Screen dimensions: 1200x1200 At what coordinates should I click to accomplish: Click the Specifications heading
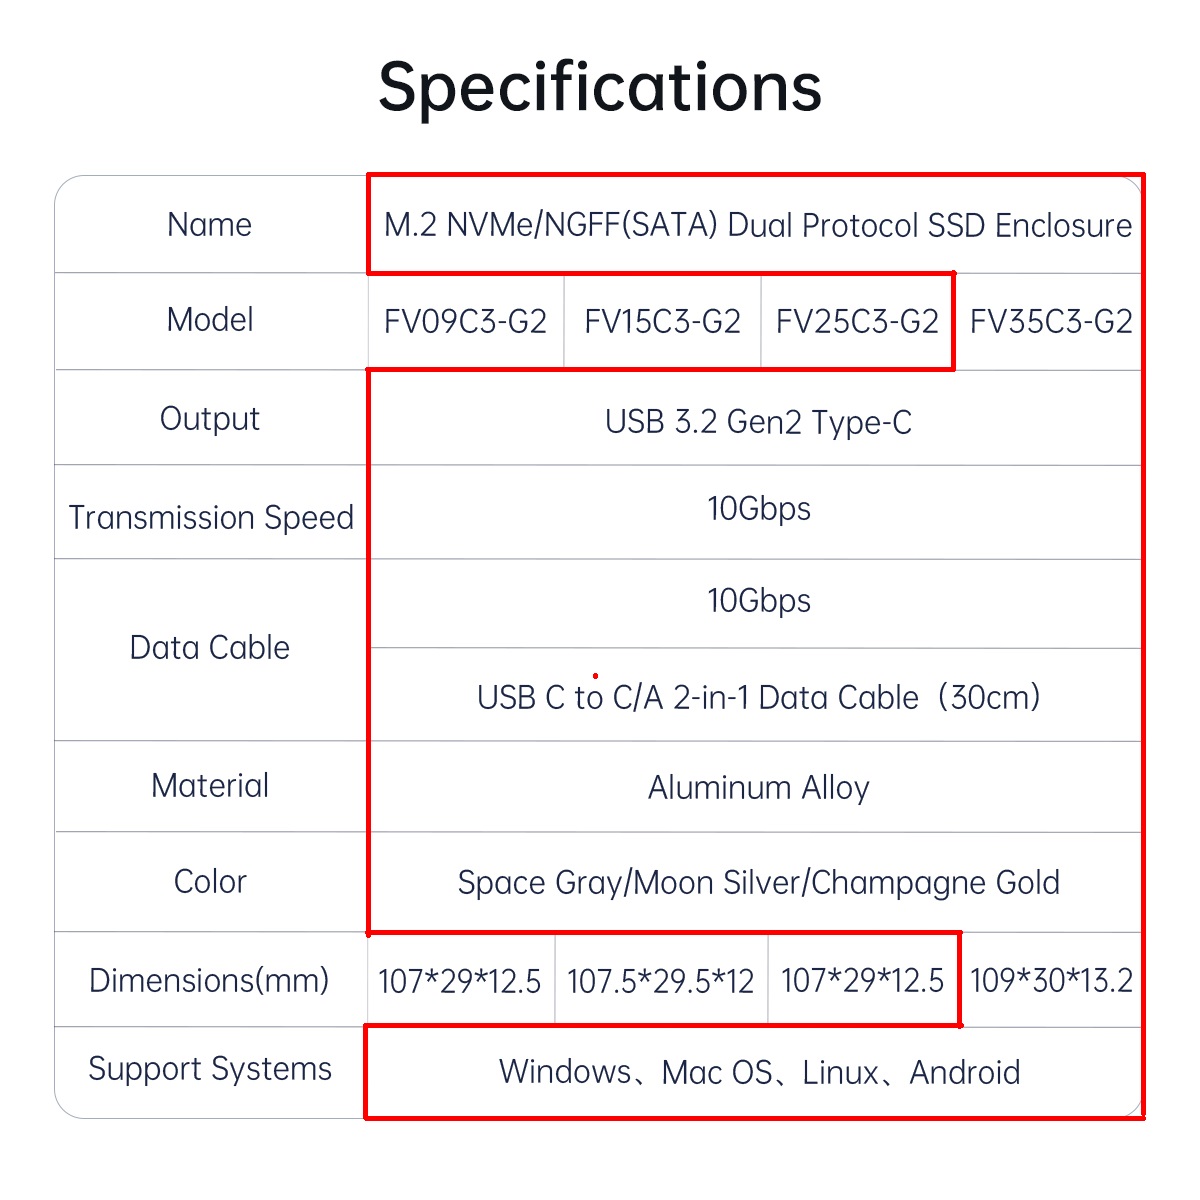(600, 87)
